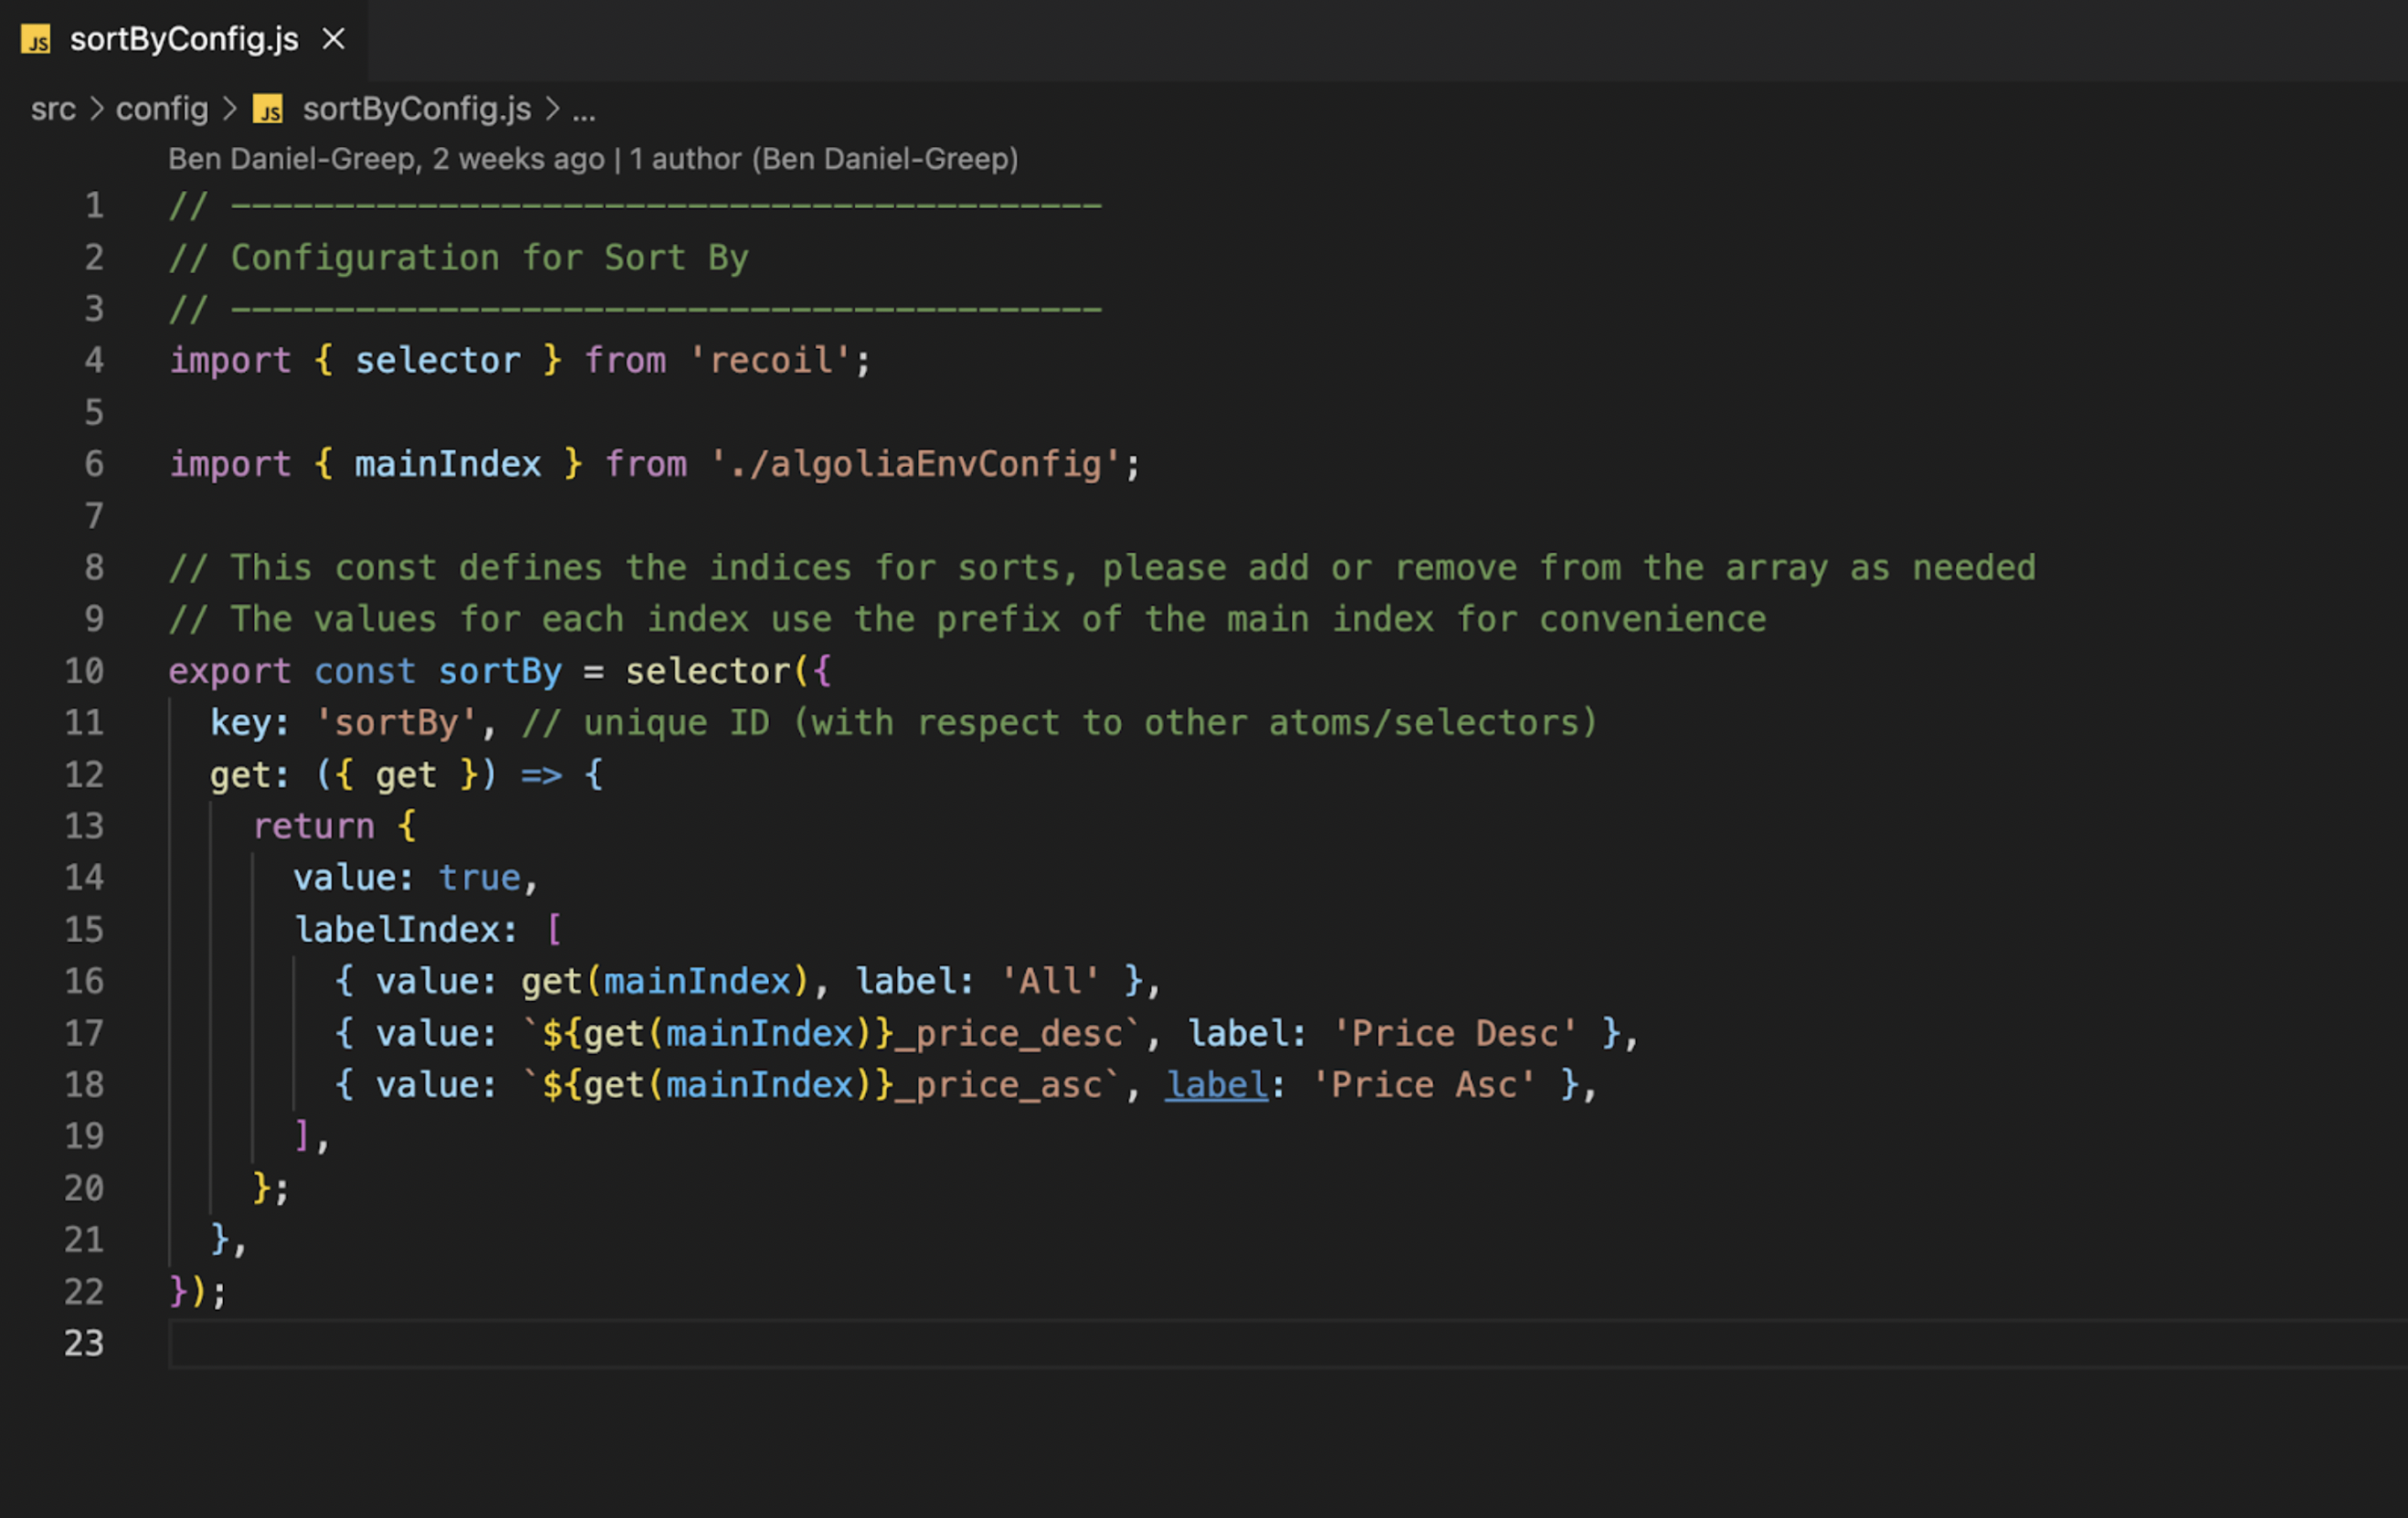Click line number 23 in gutter
Viewport: 2408px width, 1518px height.
(84, 1343)
